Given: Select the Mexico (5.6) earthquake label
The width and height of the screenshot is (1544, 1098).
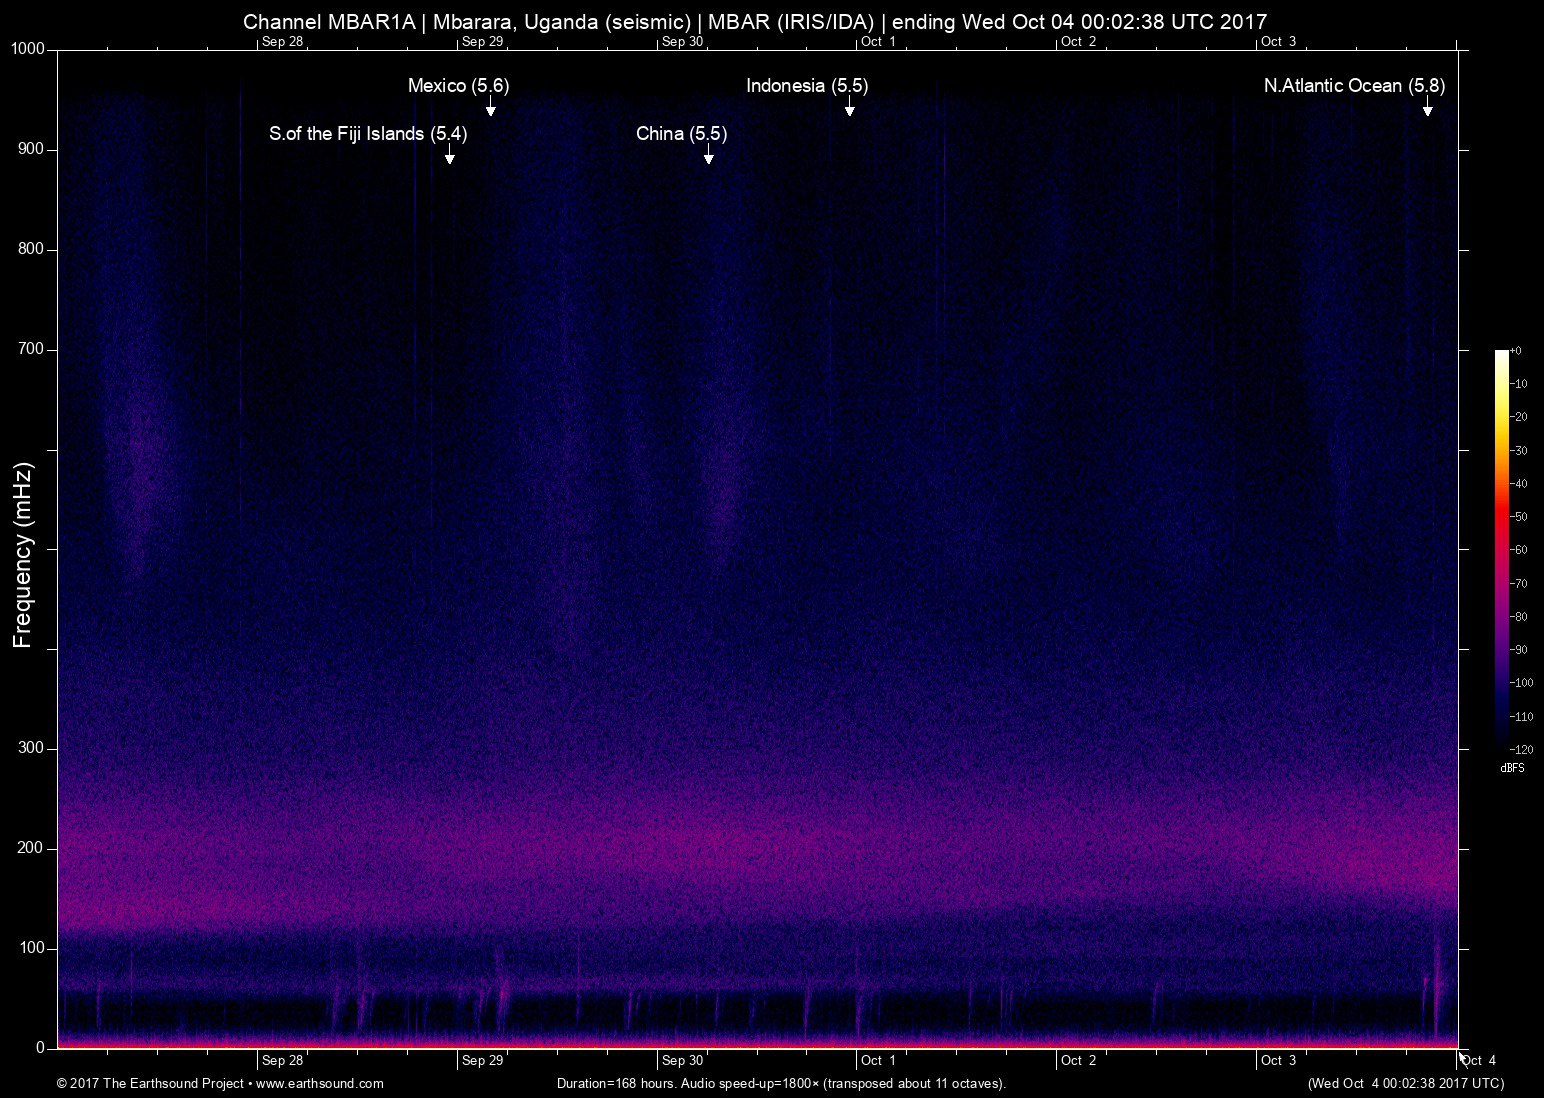Looking at the screenshot, I should pos(458,86).
